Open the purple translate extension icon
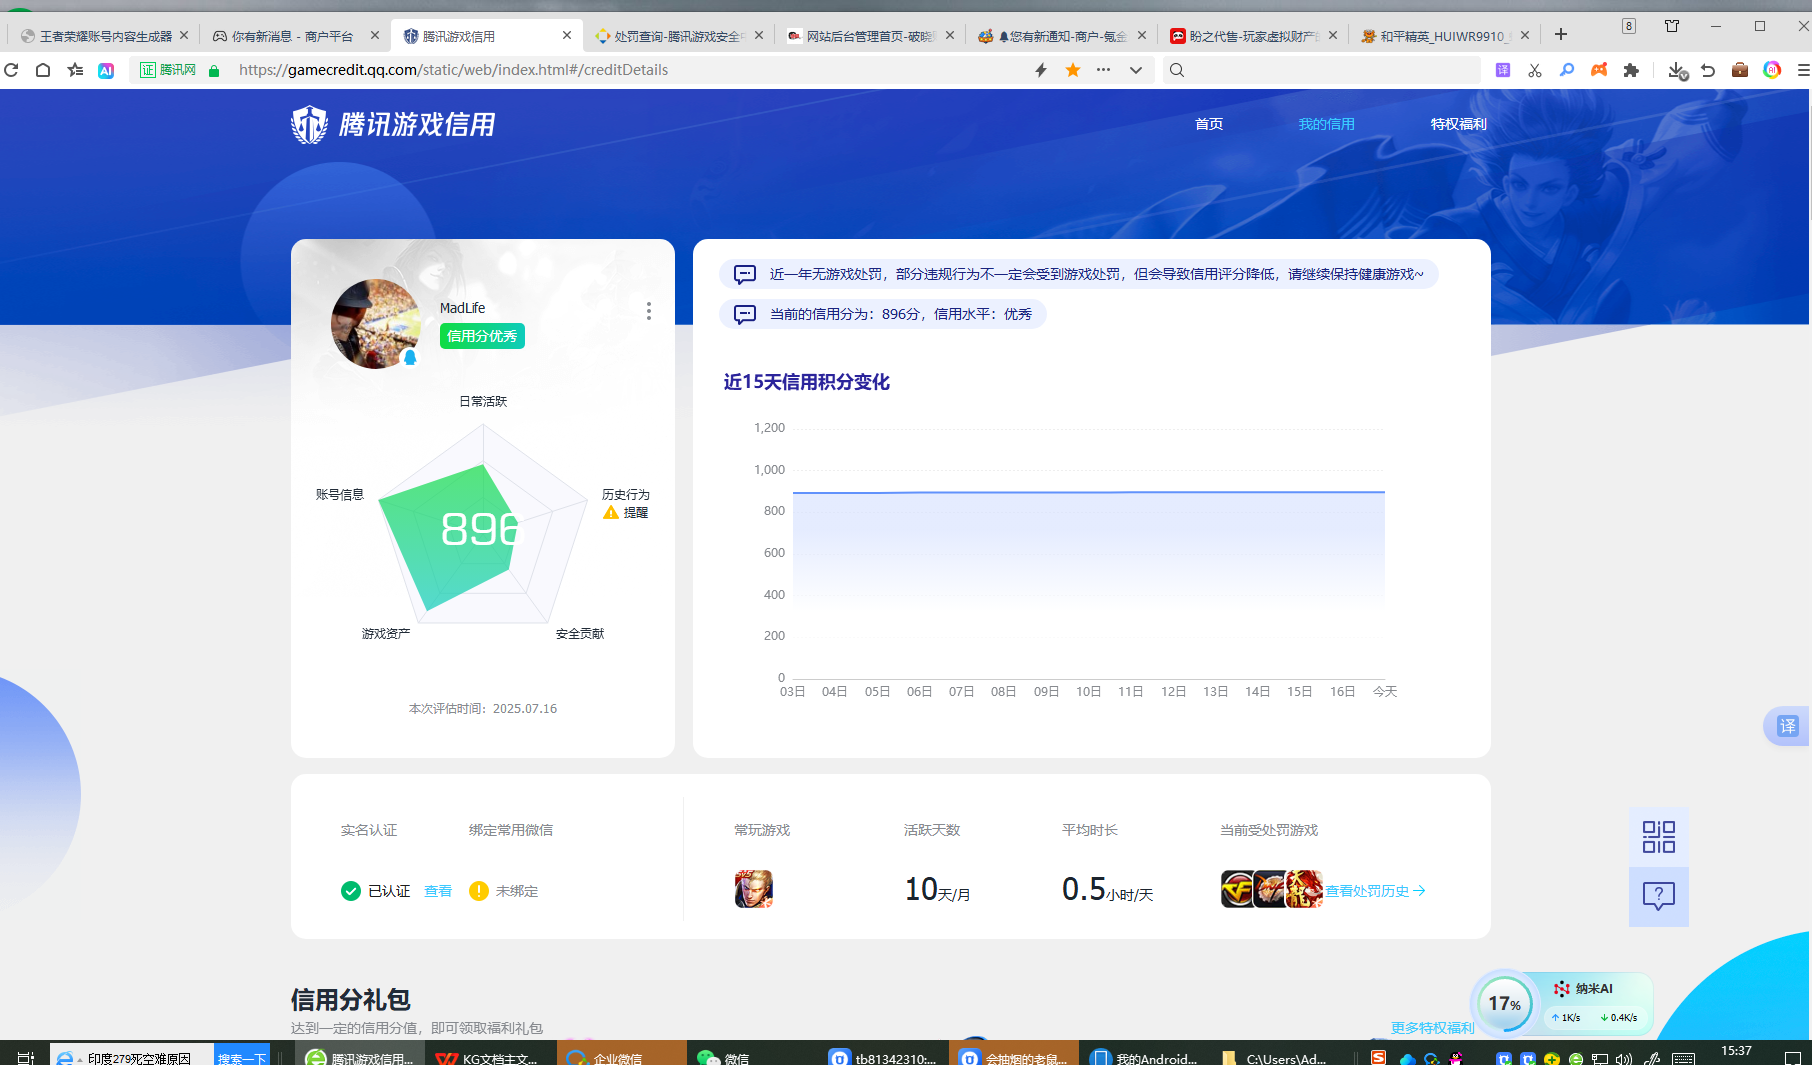The height and width of the screenshot is (1065, 1812). pos(1503,70)
